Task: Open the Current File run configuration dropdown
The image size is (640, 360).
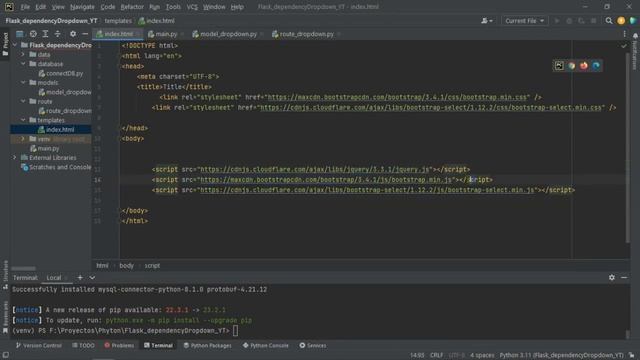Action: pos(524,21)
